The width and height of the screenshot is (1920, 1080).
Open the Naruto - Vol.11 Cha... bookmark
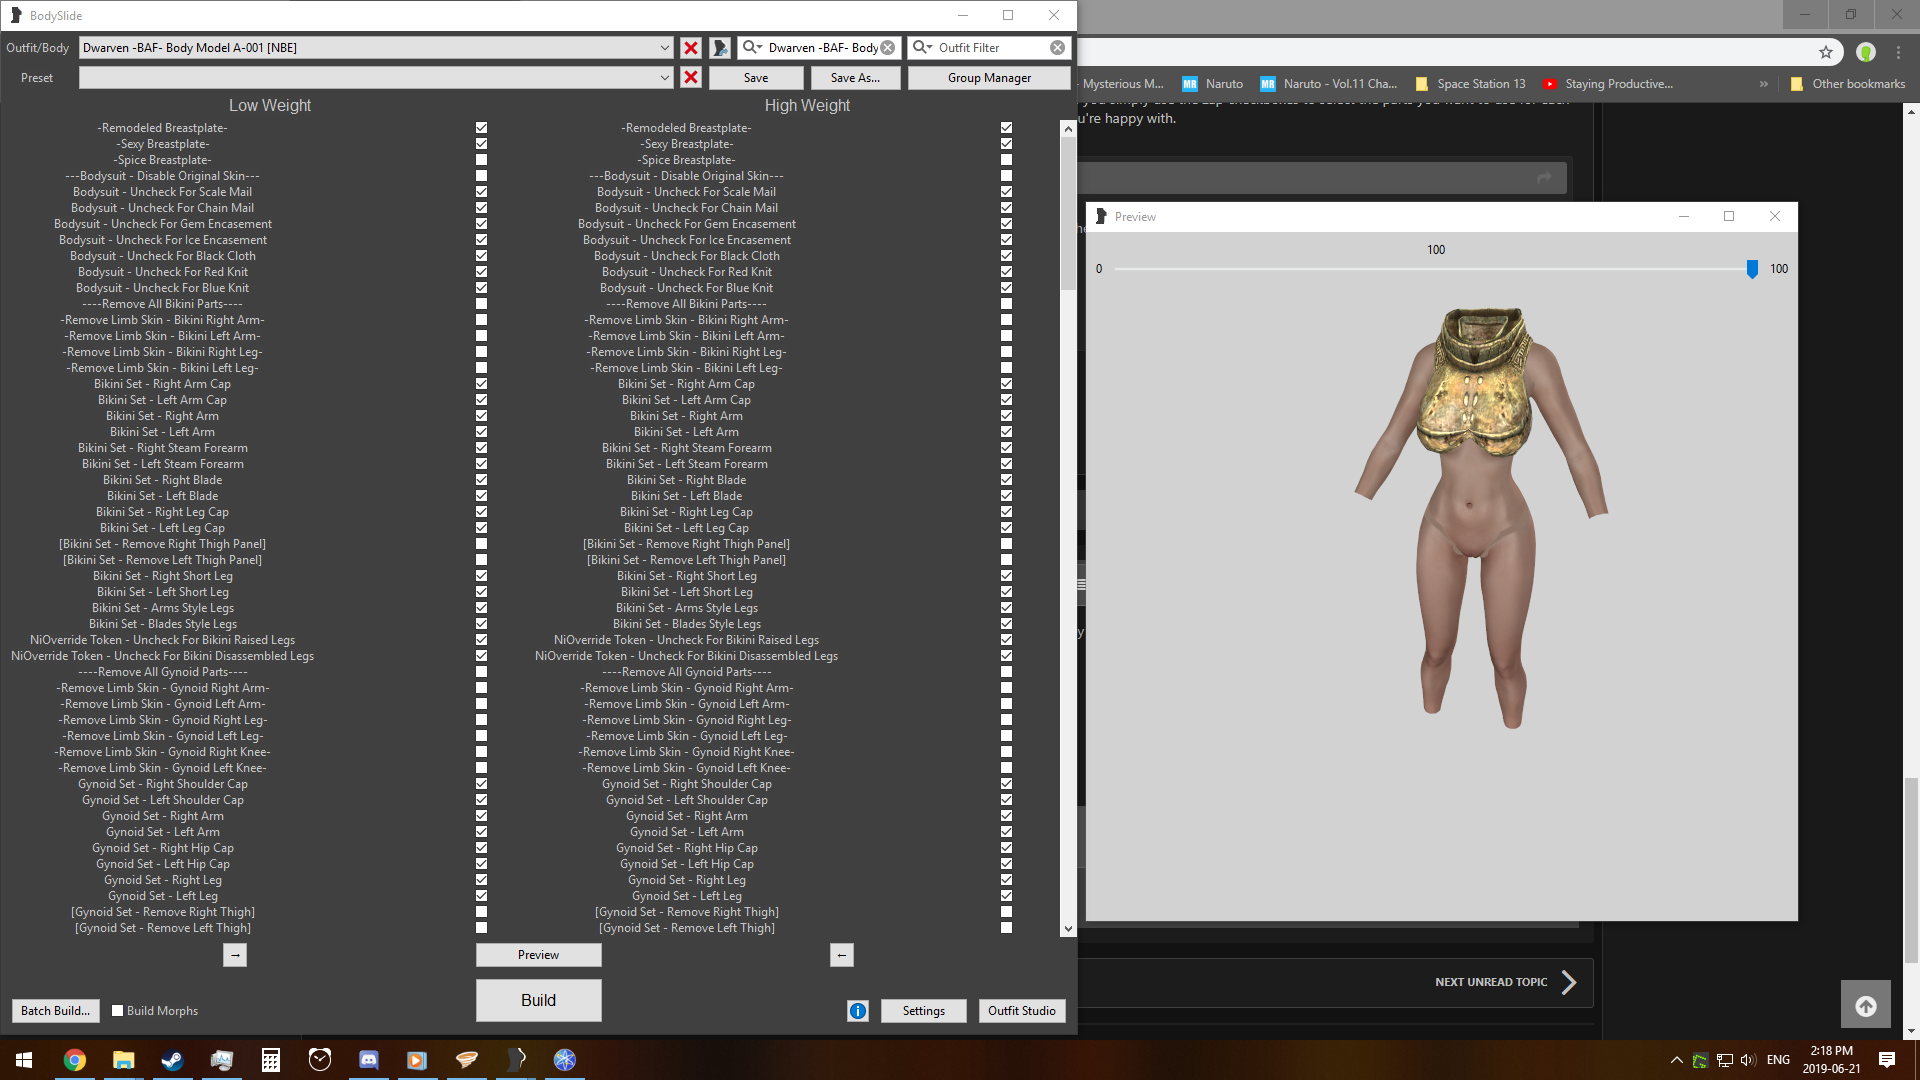[1329, 84]
